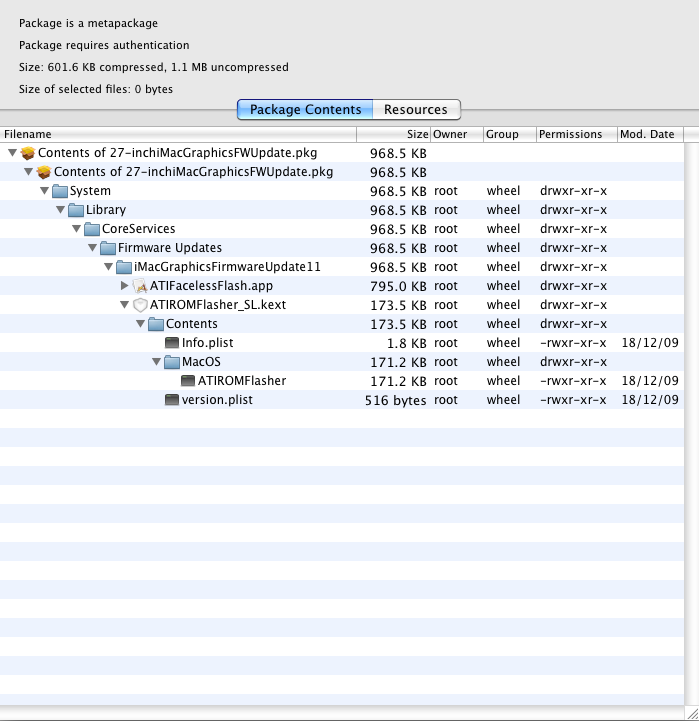Click the root owner of Library row

(x=446, y=210)
